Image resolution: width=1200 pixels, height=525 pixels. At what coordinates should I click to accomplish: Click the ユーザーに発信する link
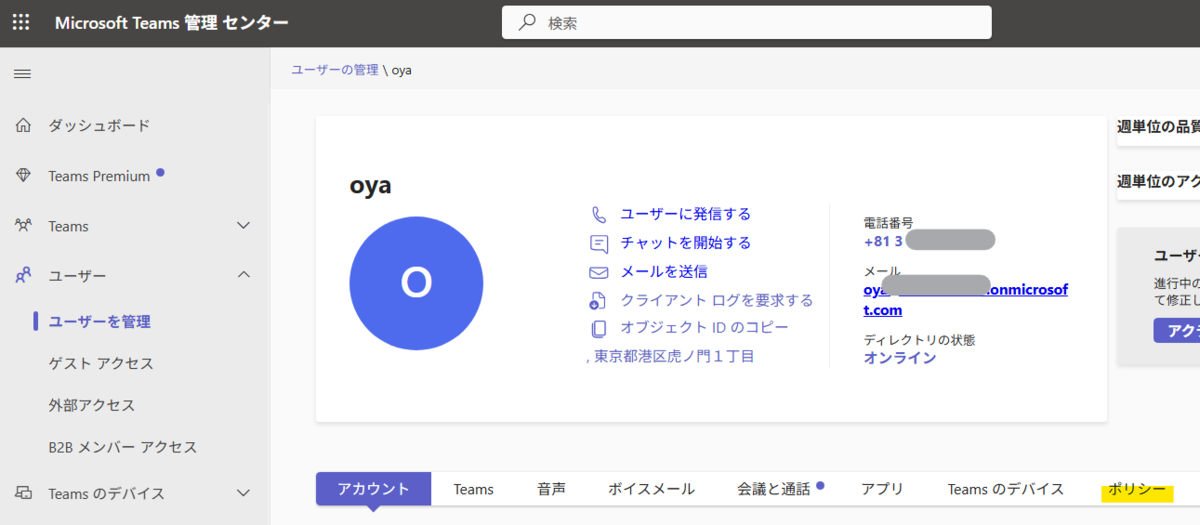point(686,214)
